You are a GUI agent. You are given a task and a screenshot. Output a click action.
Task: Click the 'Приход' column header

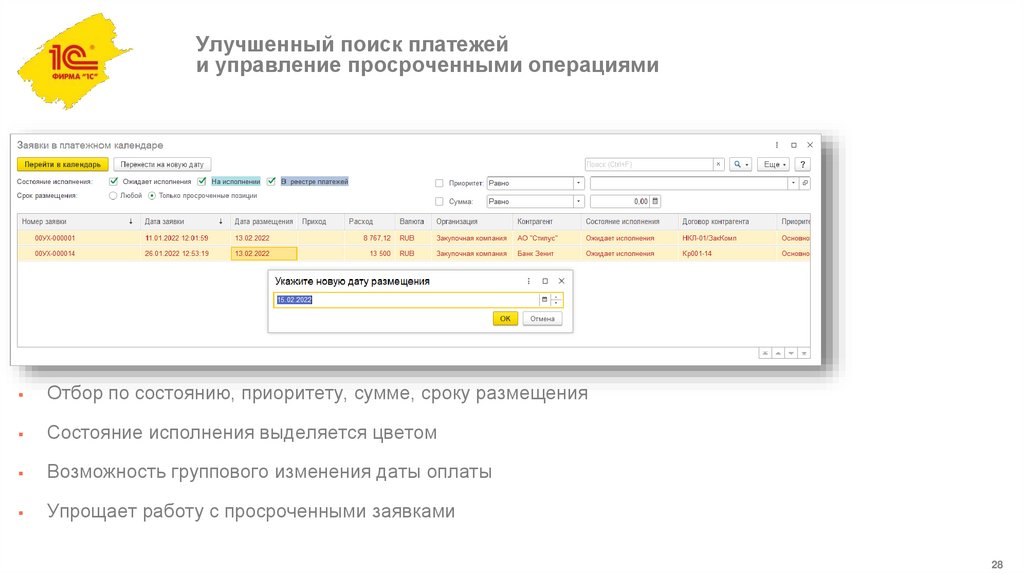(321, 222)
